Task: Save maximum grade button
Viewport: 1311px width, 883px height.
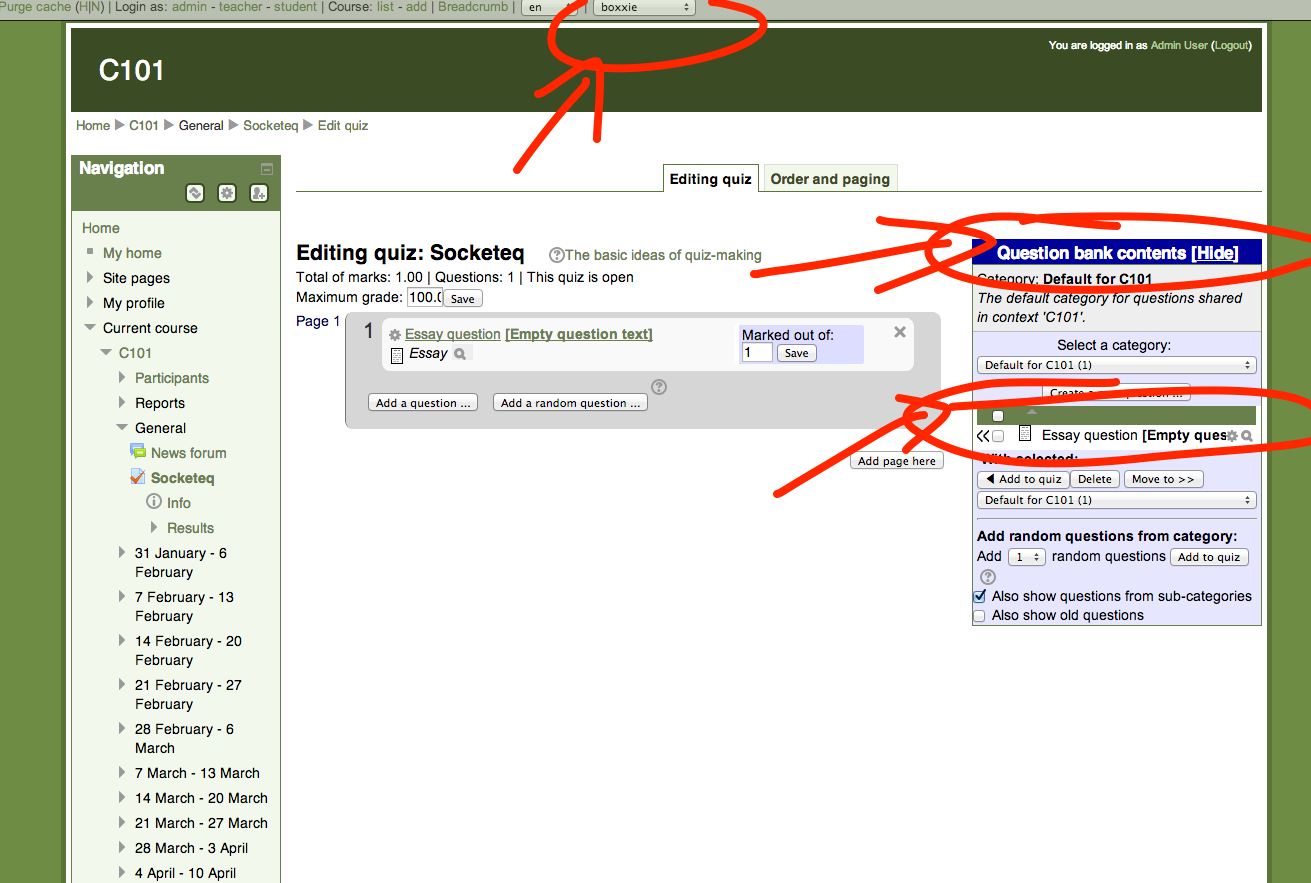Action: click(462, 299)
